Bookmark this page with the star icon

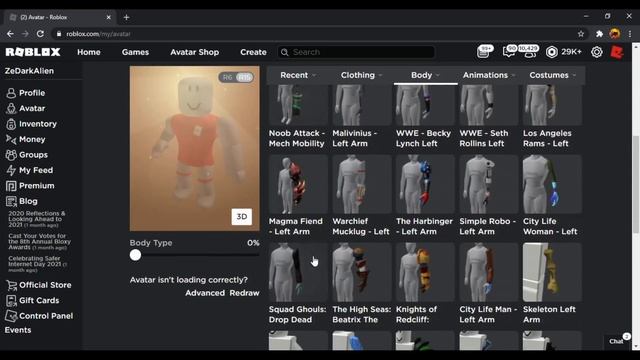click(581, 34)
